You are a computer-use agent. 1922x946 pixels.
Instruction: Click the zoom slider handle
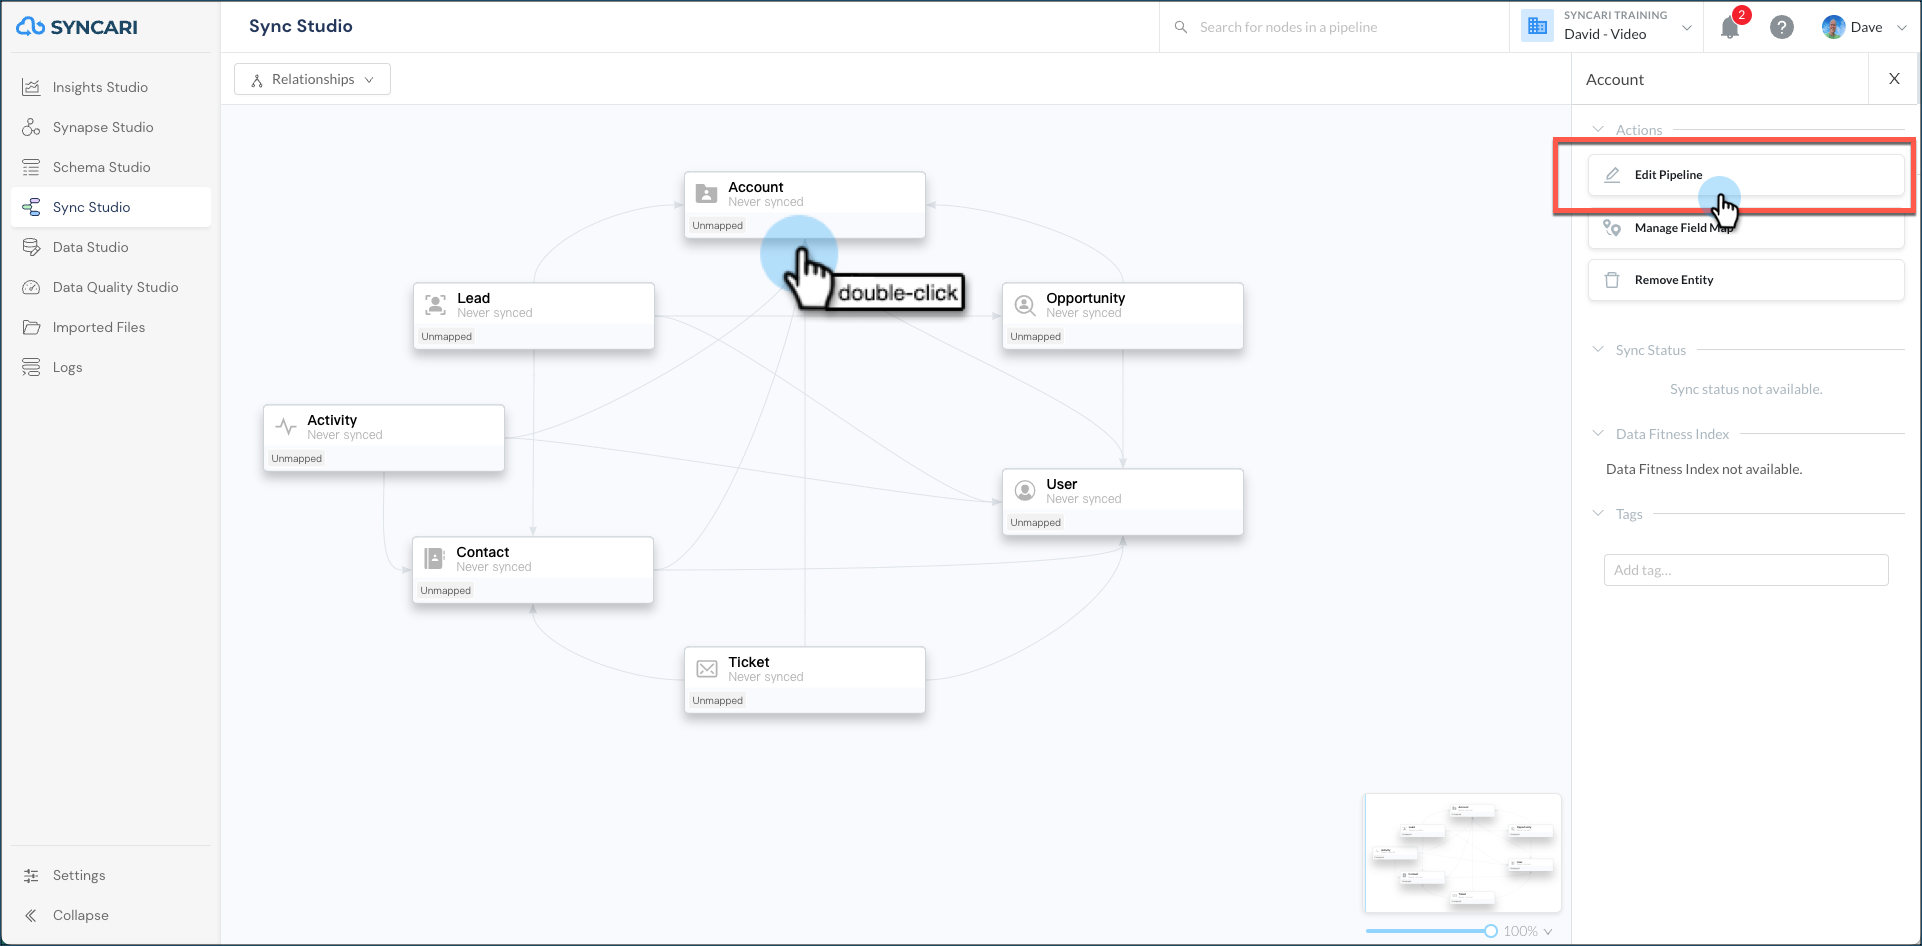[x=1491, y=931]
